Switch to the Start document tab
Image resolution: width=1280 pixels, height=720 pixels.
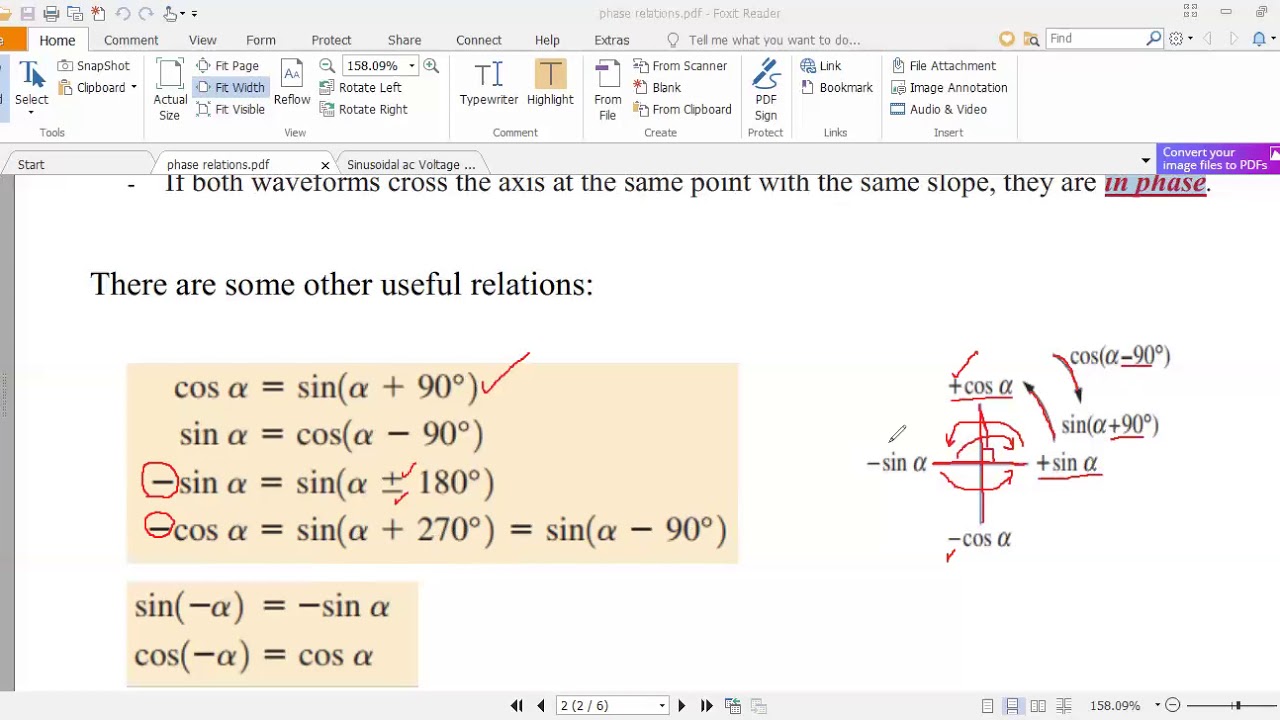click(31, 165)
